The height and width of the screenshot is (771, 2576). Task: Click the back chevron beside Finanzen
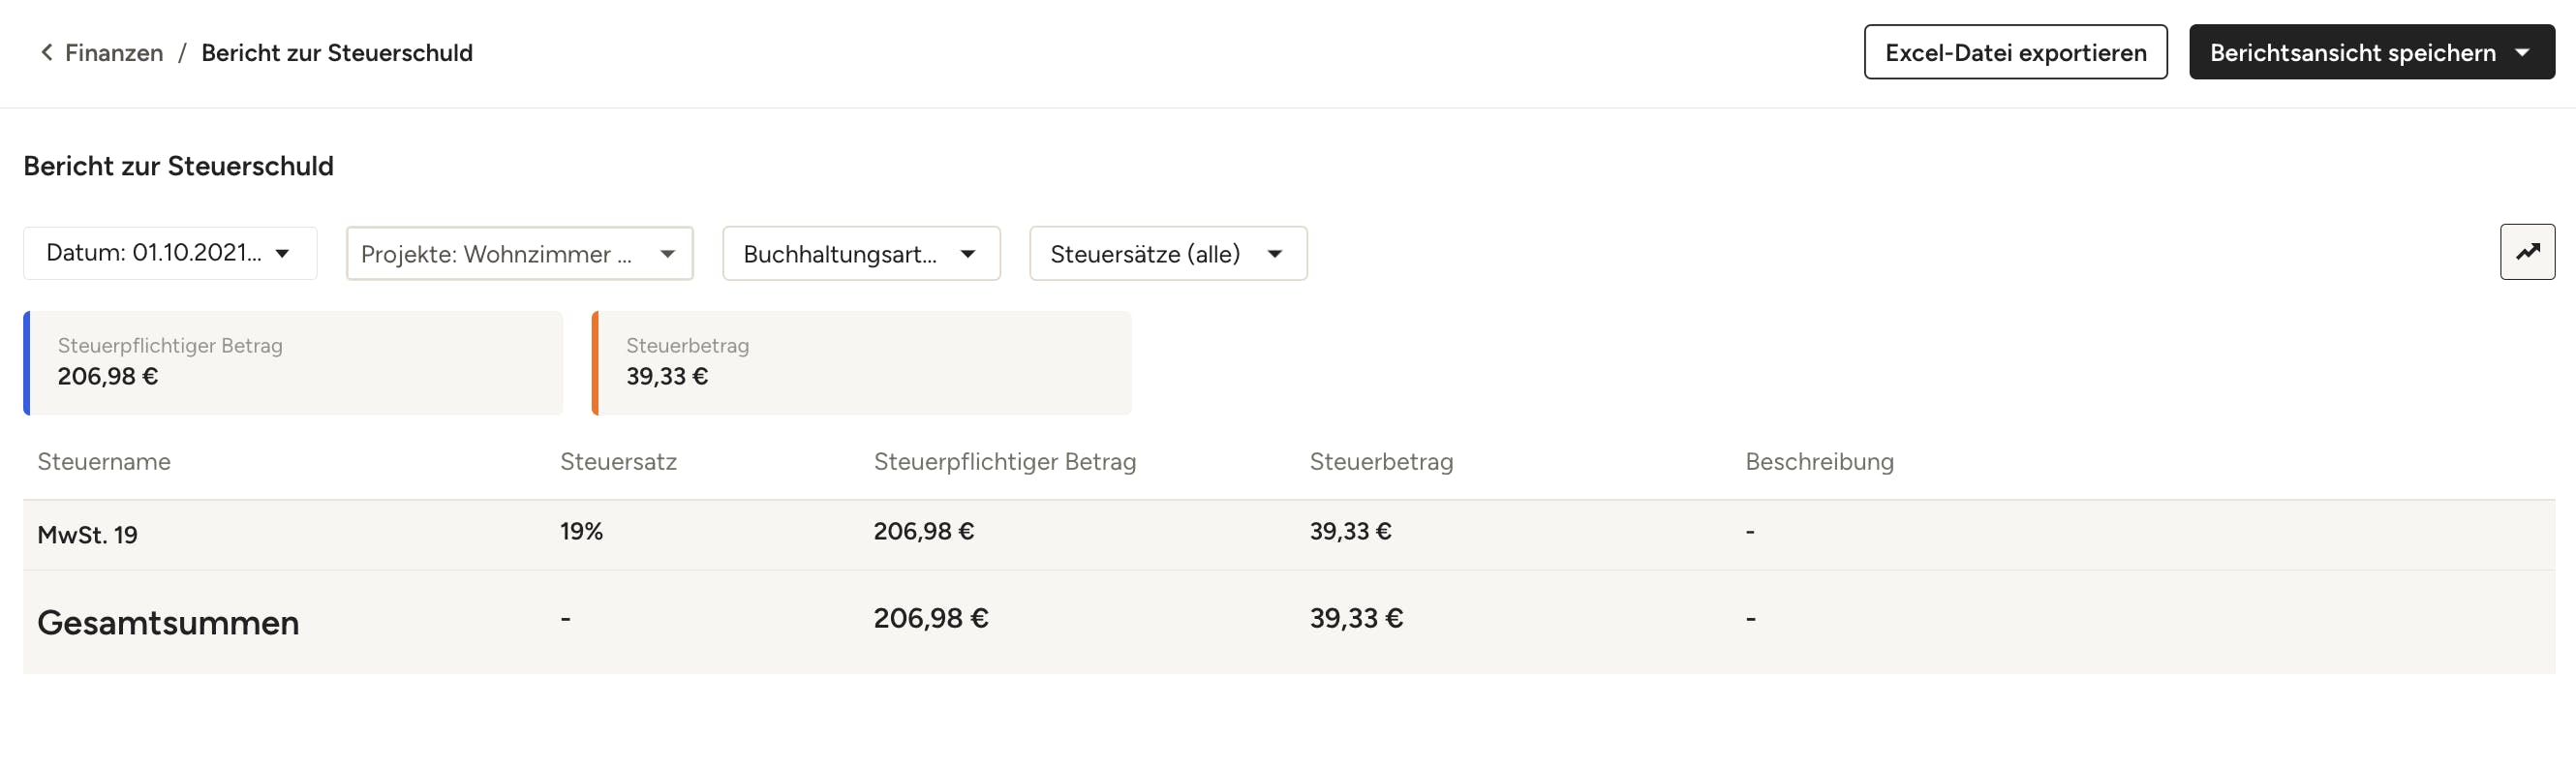[46, 52]
